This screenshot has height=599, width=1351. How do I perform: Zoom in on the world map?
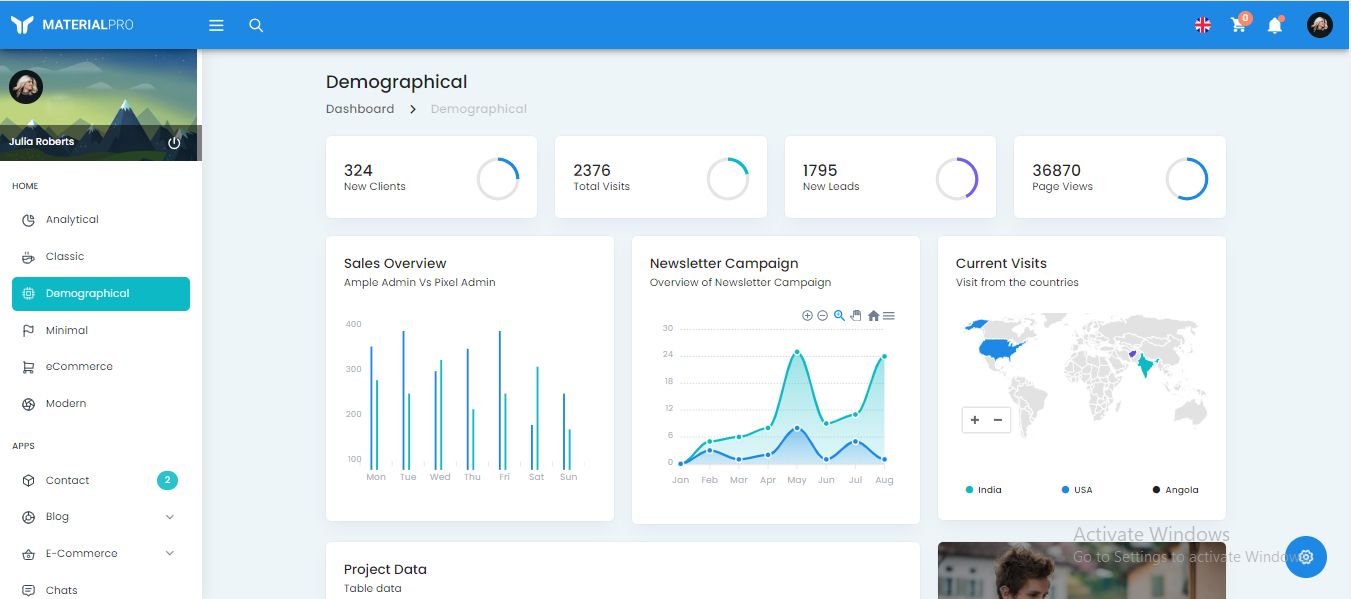point(975,420)
